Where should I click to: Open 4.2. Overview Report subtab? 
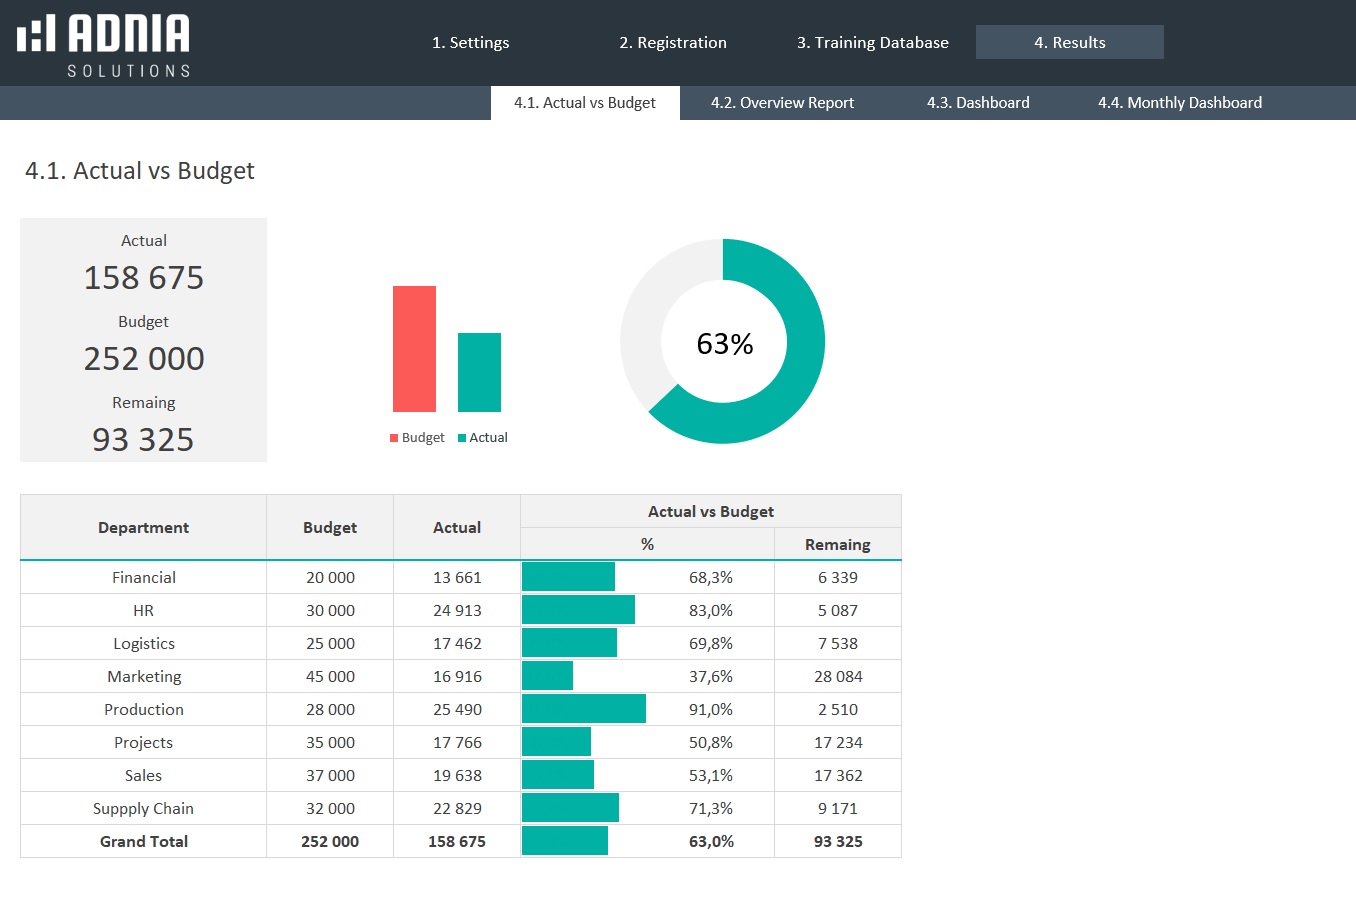(x=782, y=103)
